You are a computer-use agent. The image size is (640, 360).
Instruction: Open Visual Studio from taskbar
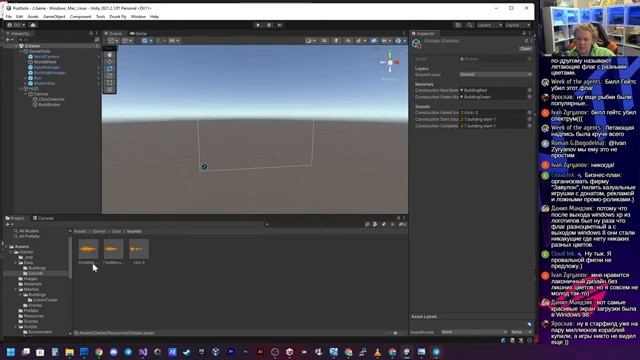(143, 352)
